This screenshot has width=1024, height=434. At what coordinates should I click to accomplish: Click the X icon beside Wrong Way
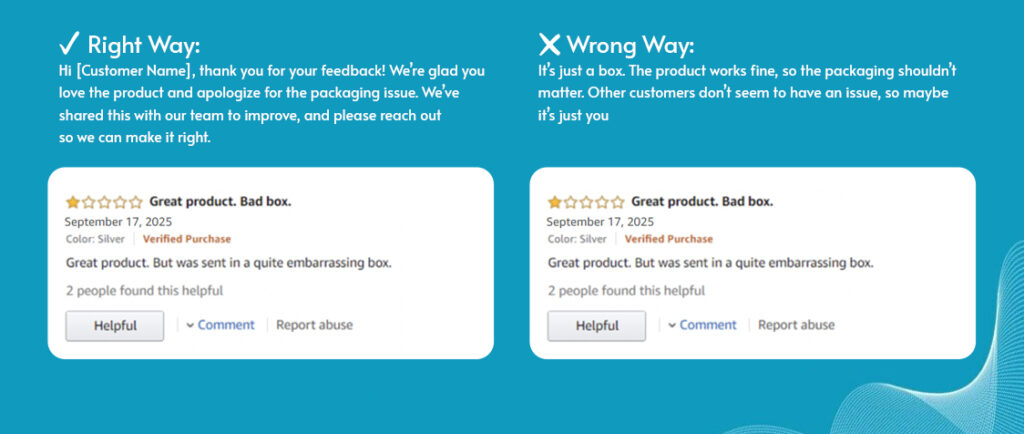click(549, 44)
